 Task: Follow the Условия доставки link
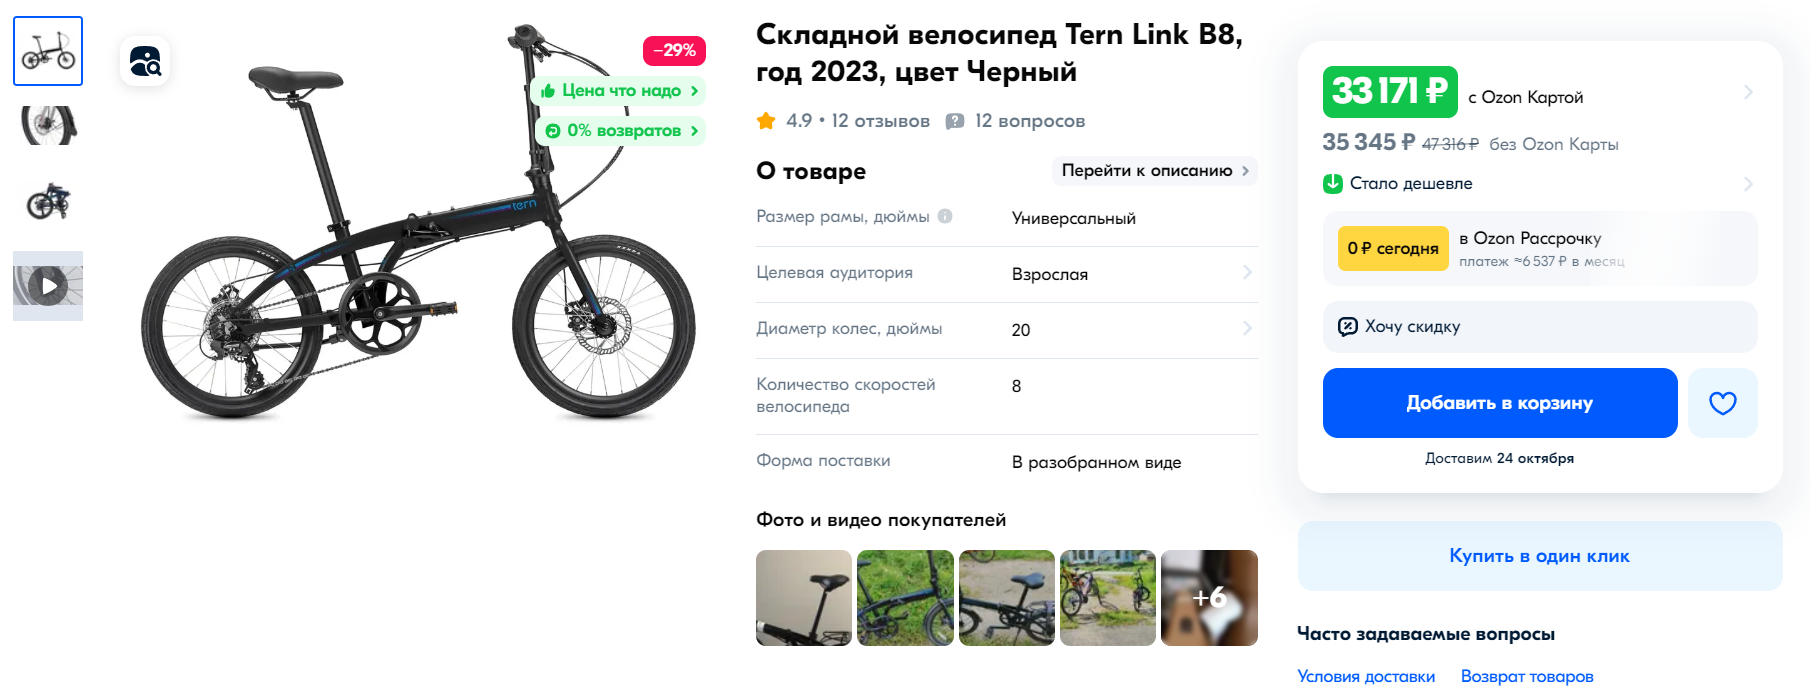(x=1366, y=676)
